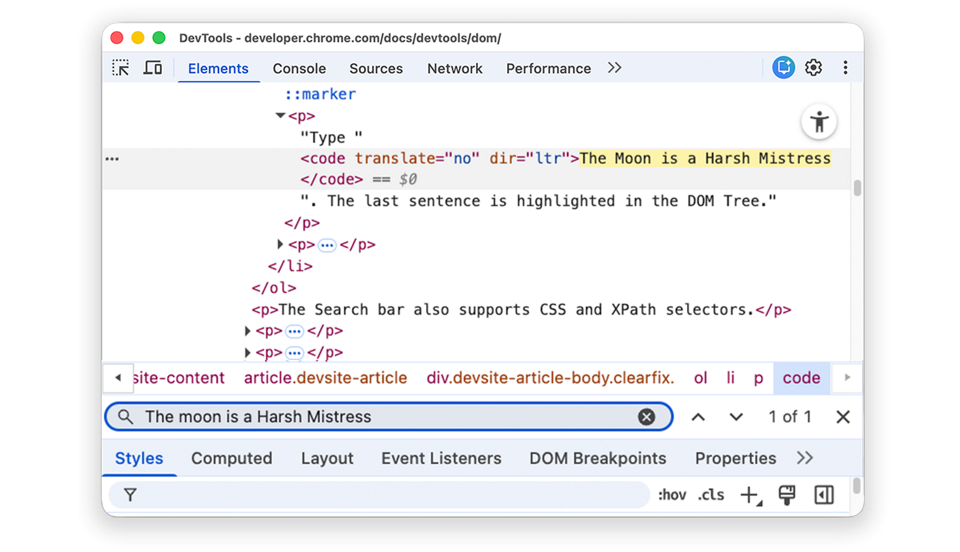The height and width of the screenshot is (552, 960).
Task: Switch to the Console tab
Action: [299, 68]
